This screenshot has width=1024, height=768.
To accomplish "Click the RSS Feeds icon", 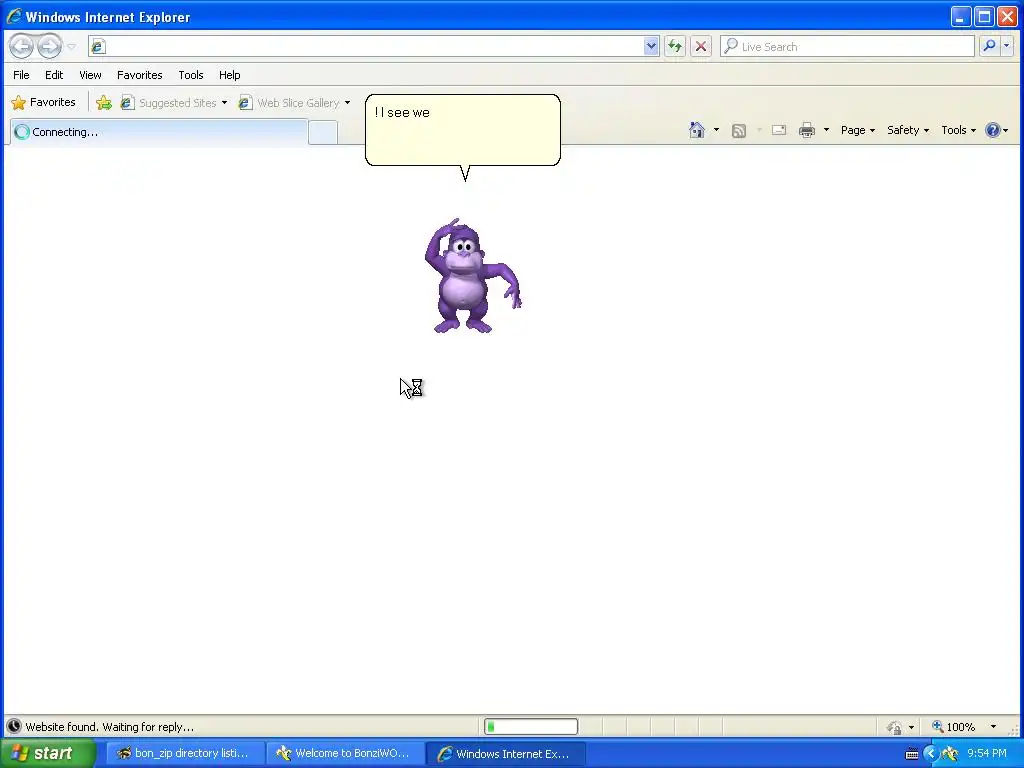I will pyautogui.click(x=739, y=131).
